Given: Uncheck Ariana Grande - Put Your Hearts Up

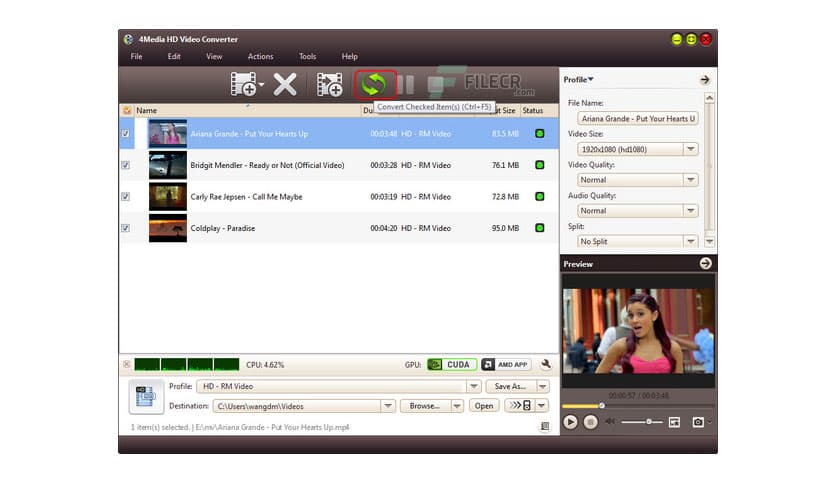Looking at the screenshot, I should tap(125, 134).
